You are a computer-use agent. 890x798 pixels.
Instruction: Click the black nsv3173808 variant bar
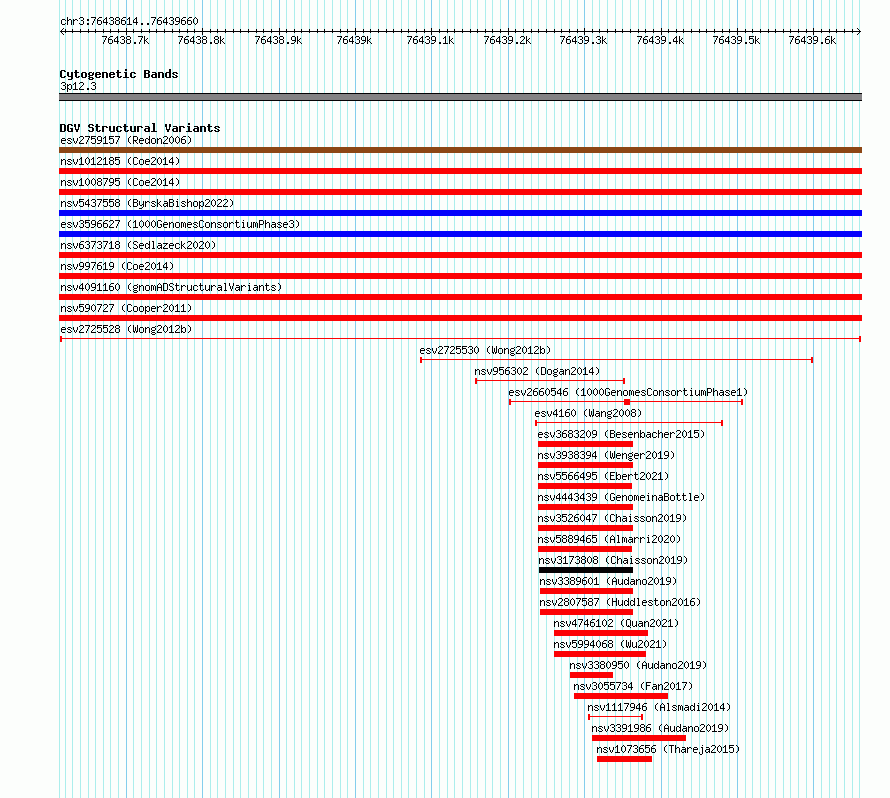(586, 570)
